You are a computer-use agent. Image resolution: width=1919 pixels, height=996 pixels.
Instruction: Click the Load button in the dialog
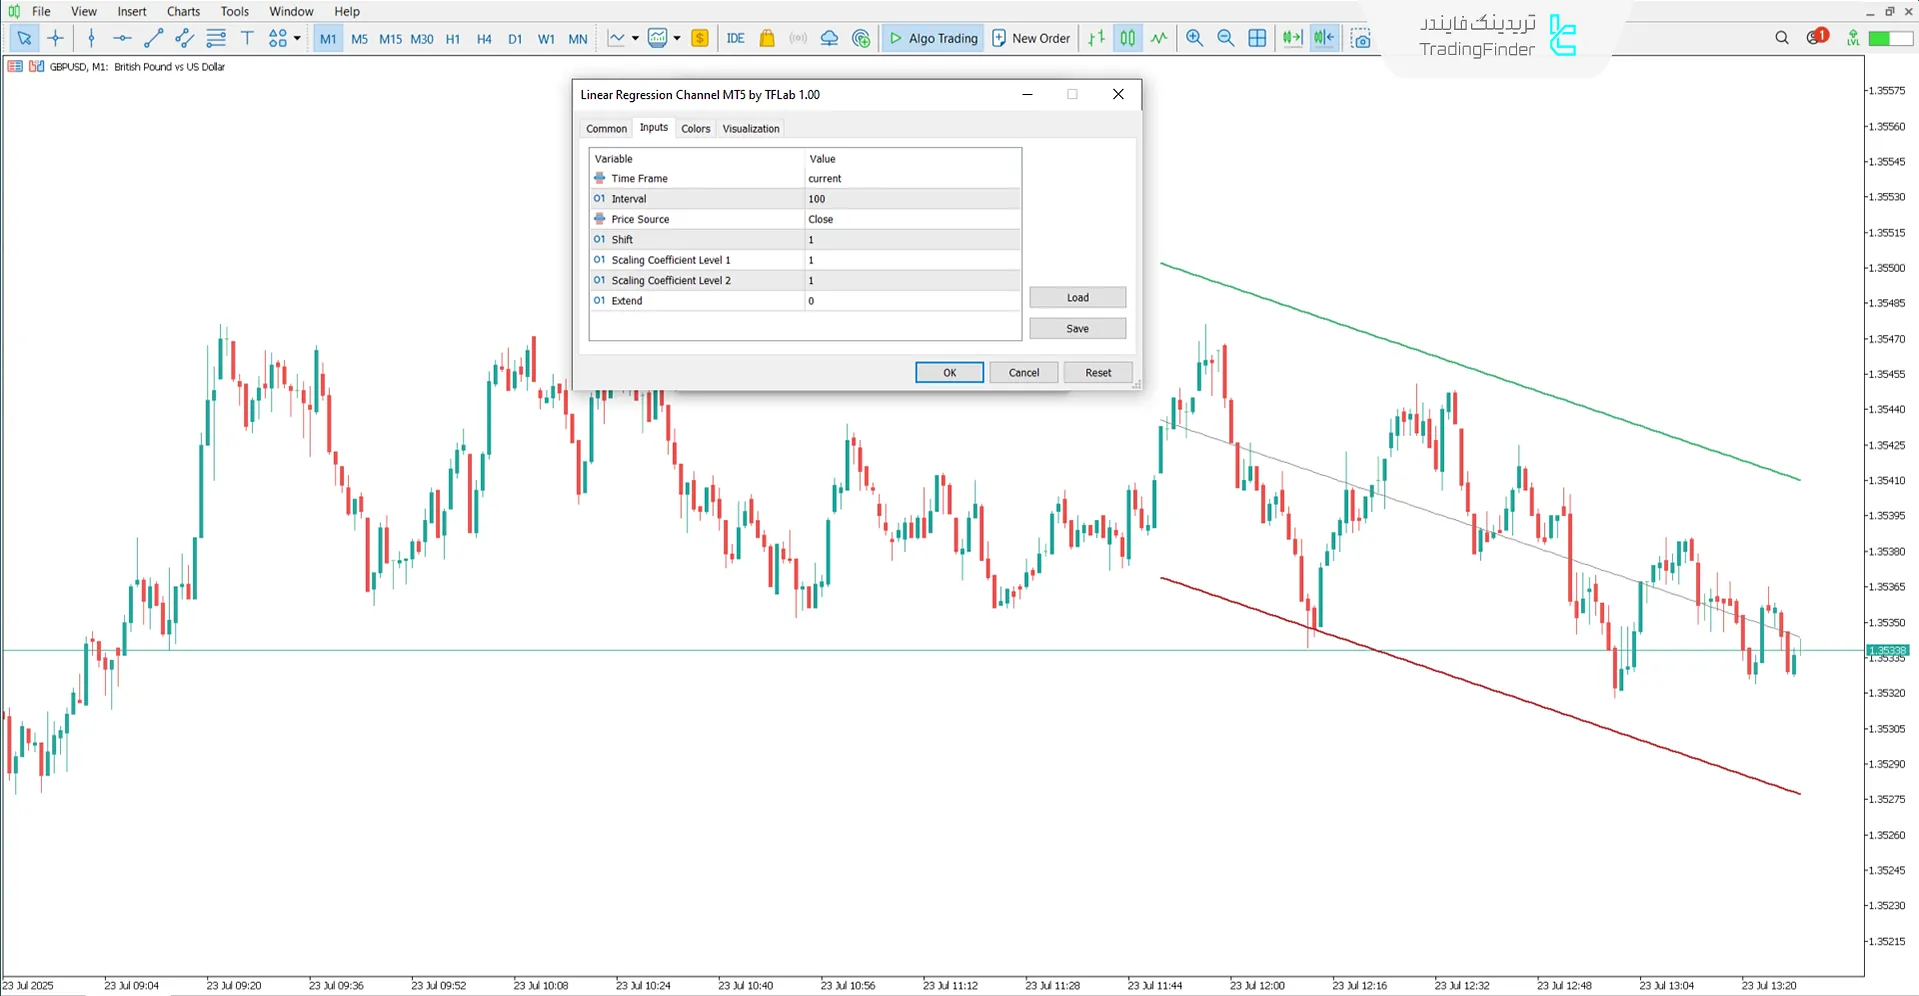(x=1077, y=297)
